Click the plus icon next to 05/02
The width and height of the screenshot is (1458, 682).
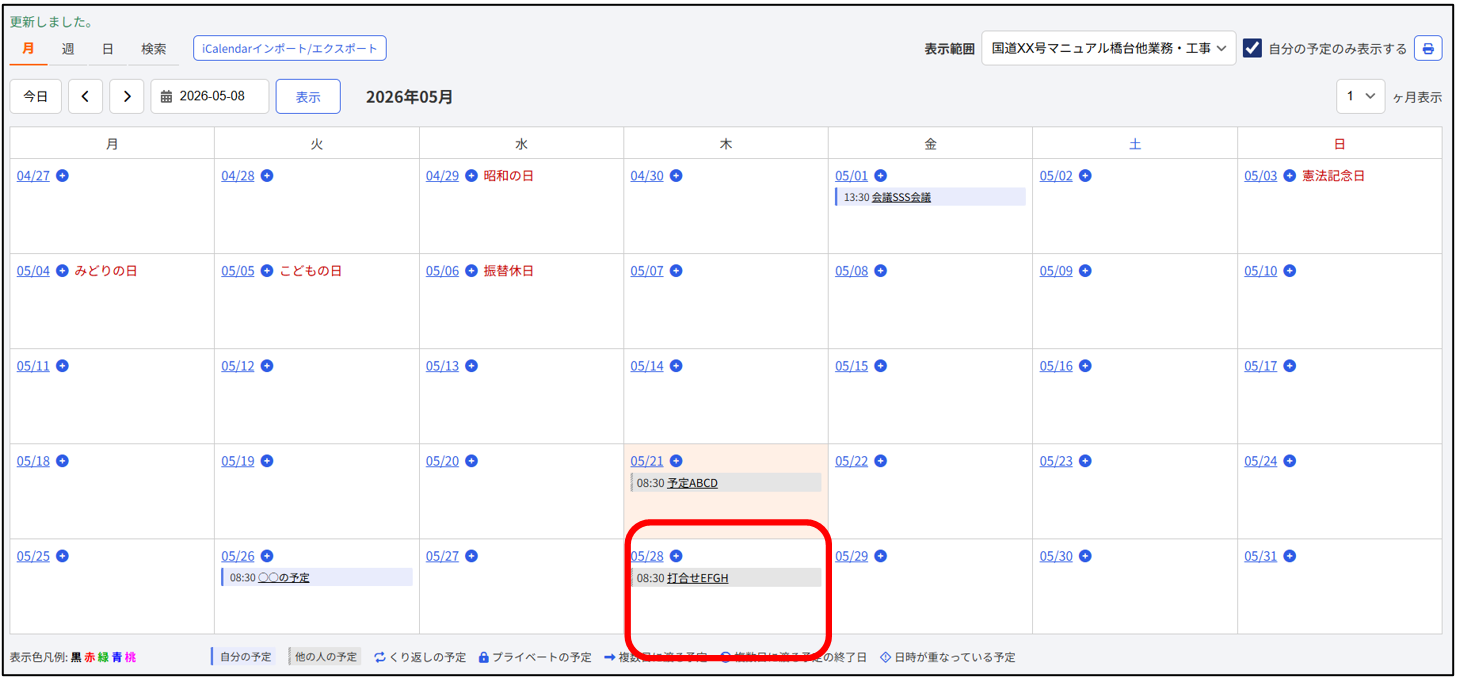click(x=1085, y=176)
